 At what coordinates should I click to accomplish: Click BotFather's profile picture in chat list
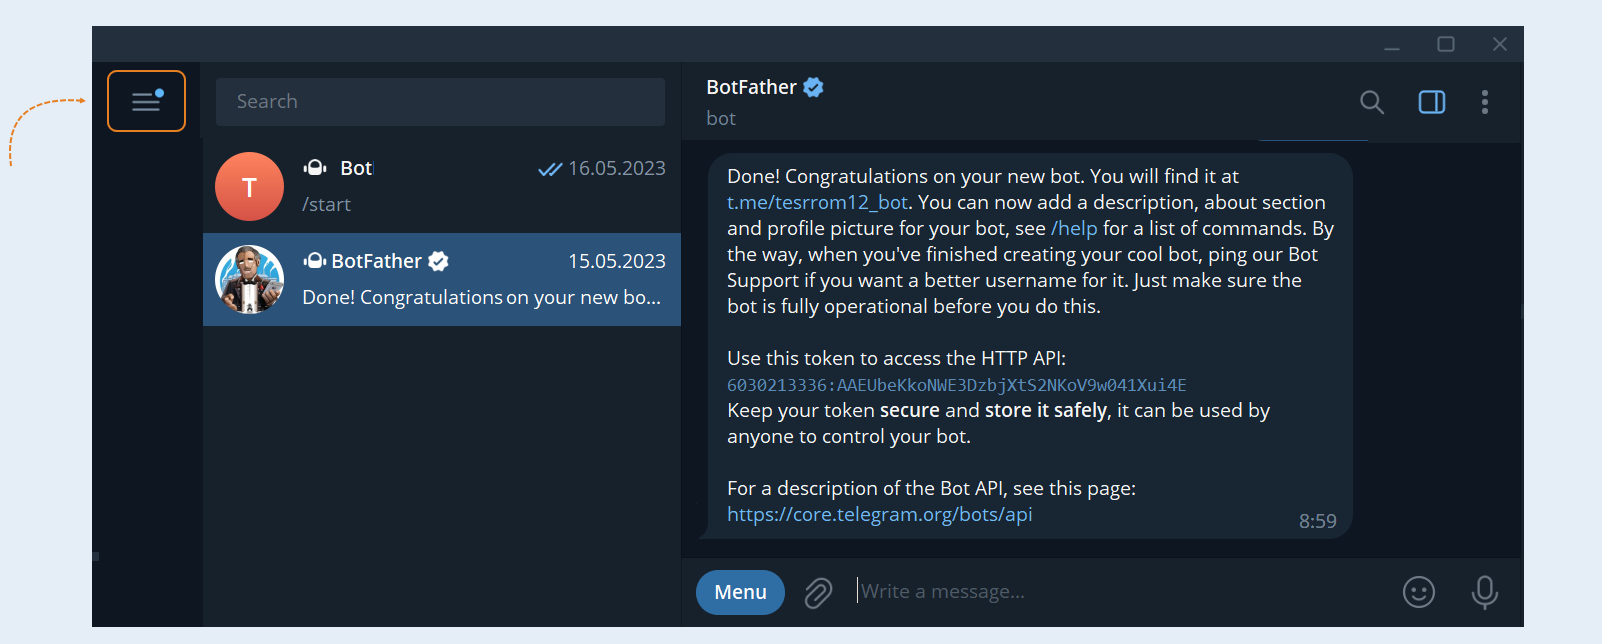pyautogui.click(x=249, y=279)
